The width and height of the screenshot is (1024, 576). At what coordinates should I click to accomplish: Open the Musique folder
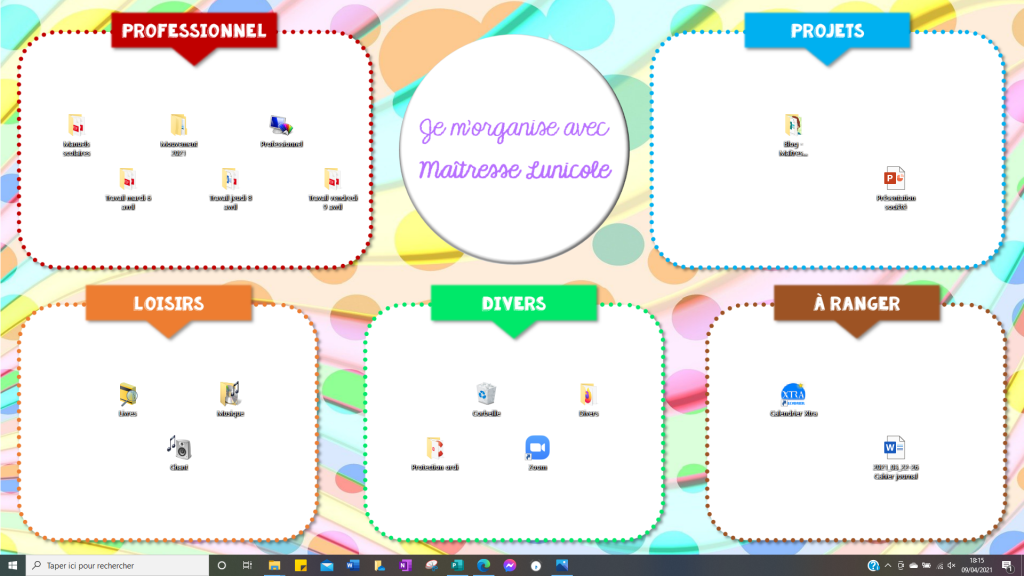click(x=230, y=394)
